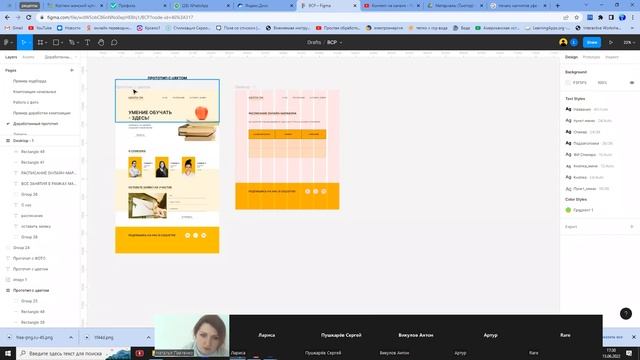640x360 pixels.
Task: Open a new browser tab
Action: coord(558,6)
